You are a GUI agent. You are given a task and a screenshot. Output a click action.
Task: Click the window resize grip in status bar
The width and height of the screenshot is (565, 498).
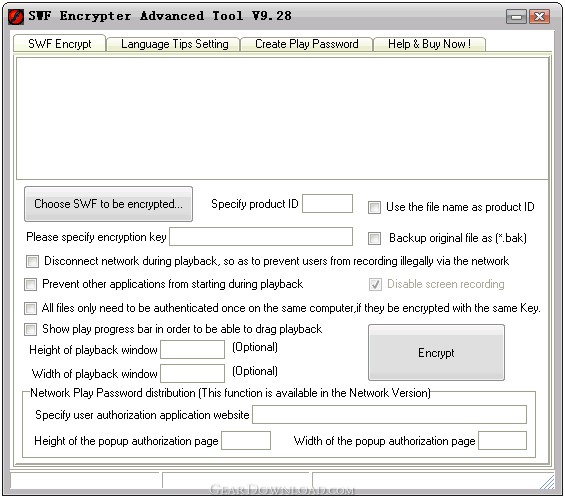coord(547,483)
